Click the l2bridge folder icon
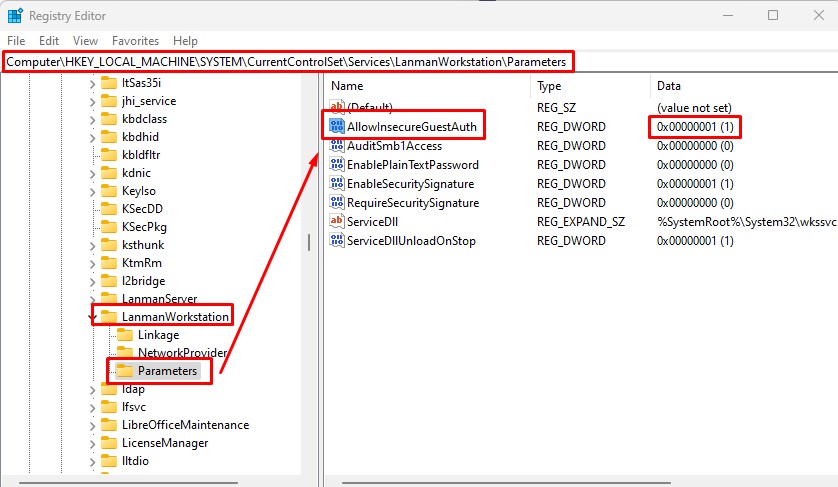838x487 pixels. coord(109,281)
